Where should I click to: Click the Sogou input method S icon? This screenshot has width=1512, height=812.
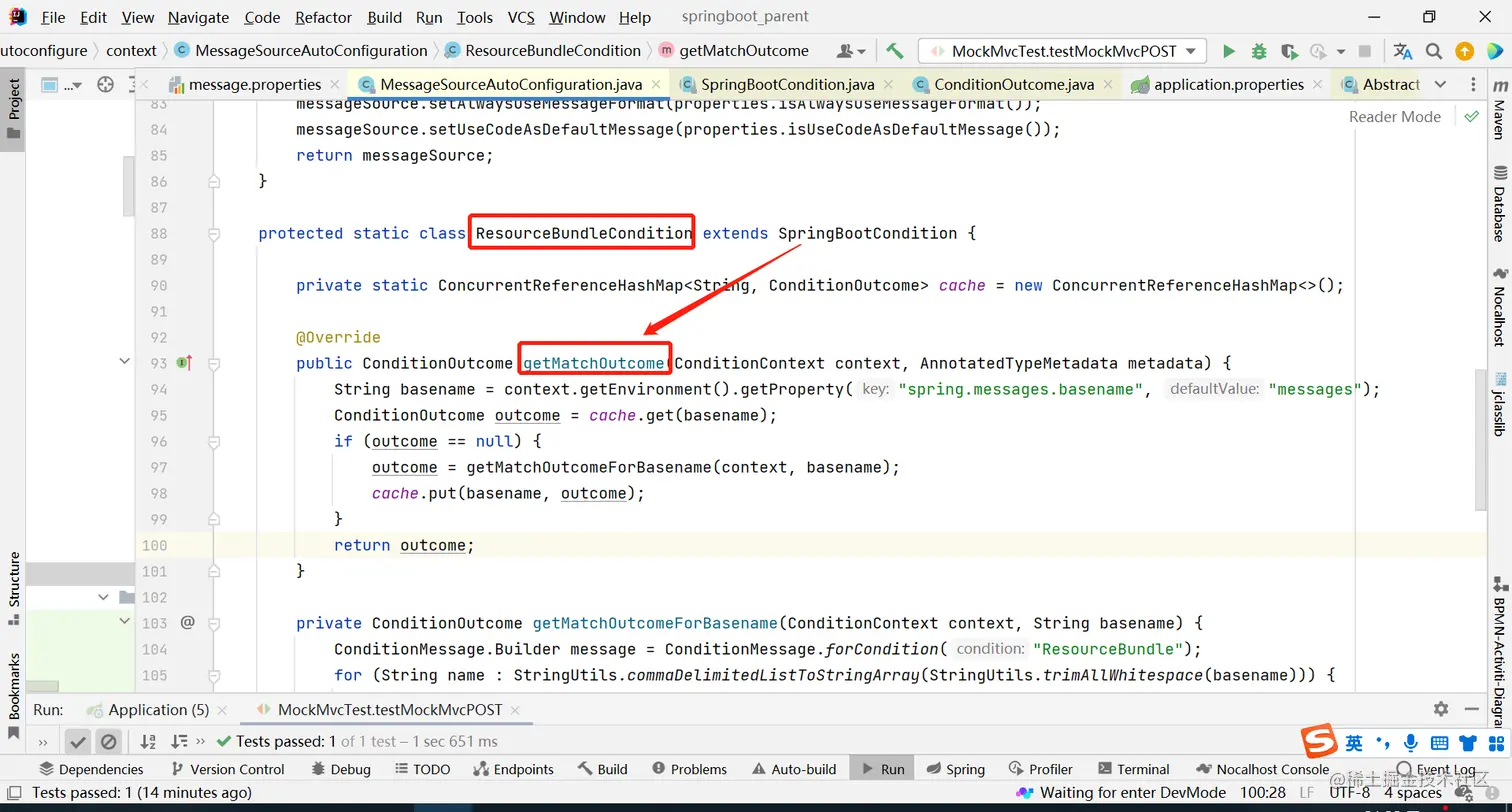click(1319, 742)
